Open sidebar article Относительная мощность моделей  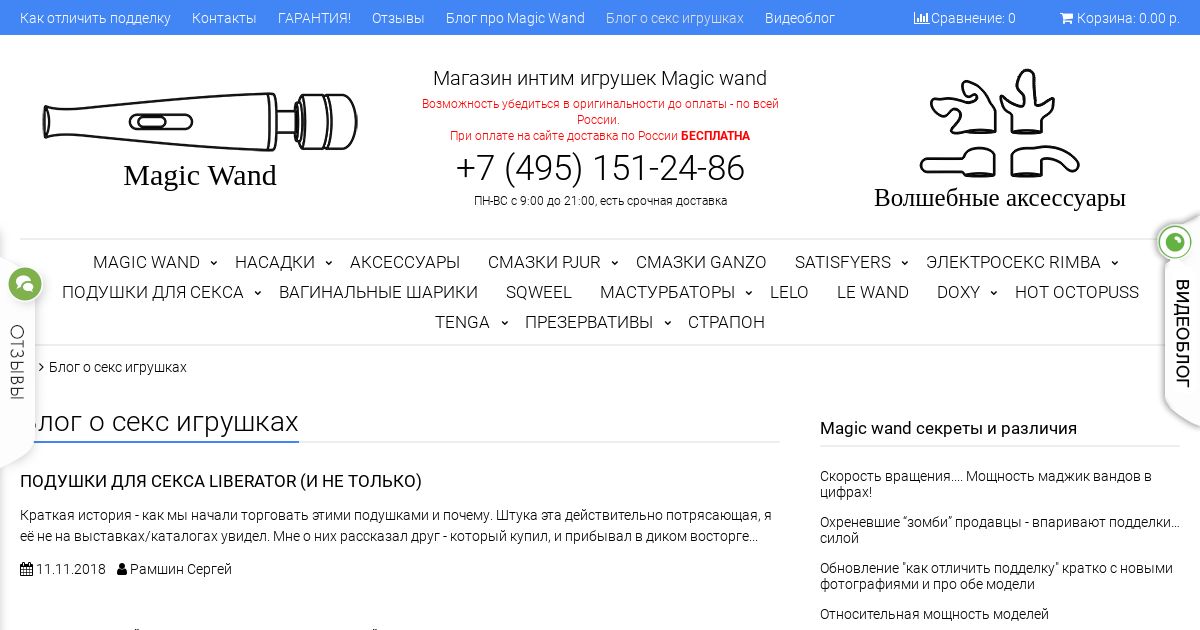click(x=934, y=614)
